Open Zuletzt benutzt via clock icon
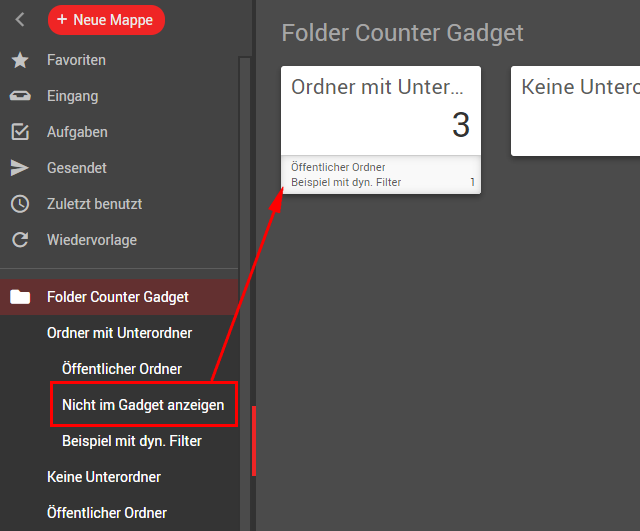 (x=20, y=204)
